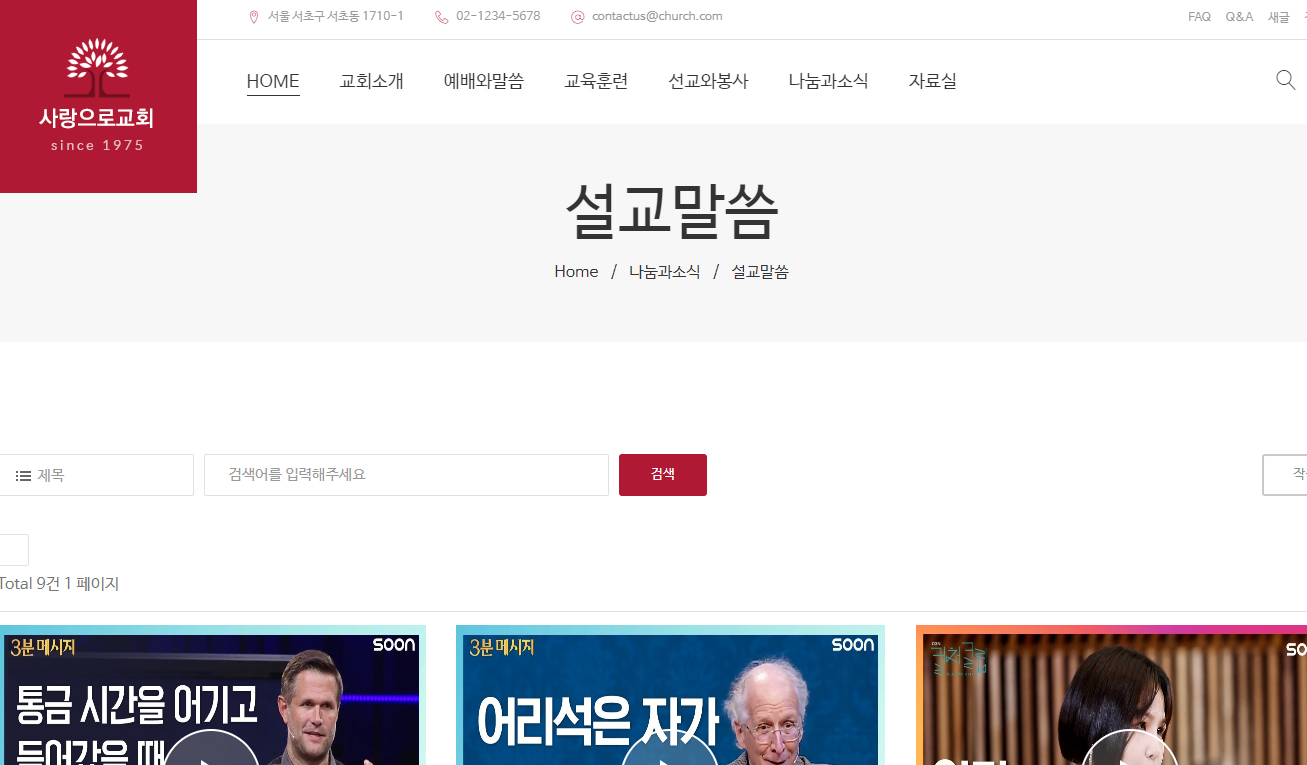Click the search keyword input field
1307x765 pixels.
pos(405,475)
